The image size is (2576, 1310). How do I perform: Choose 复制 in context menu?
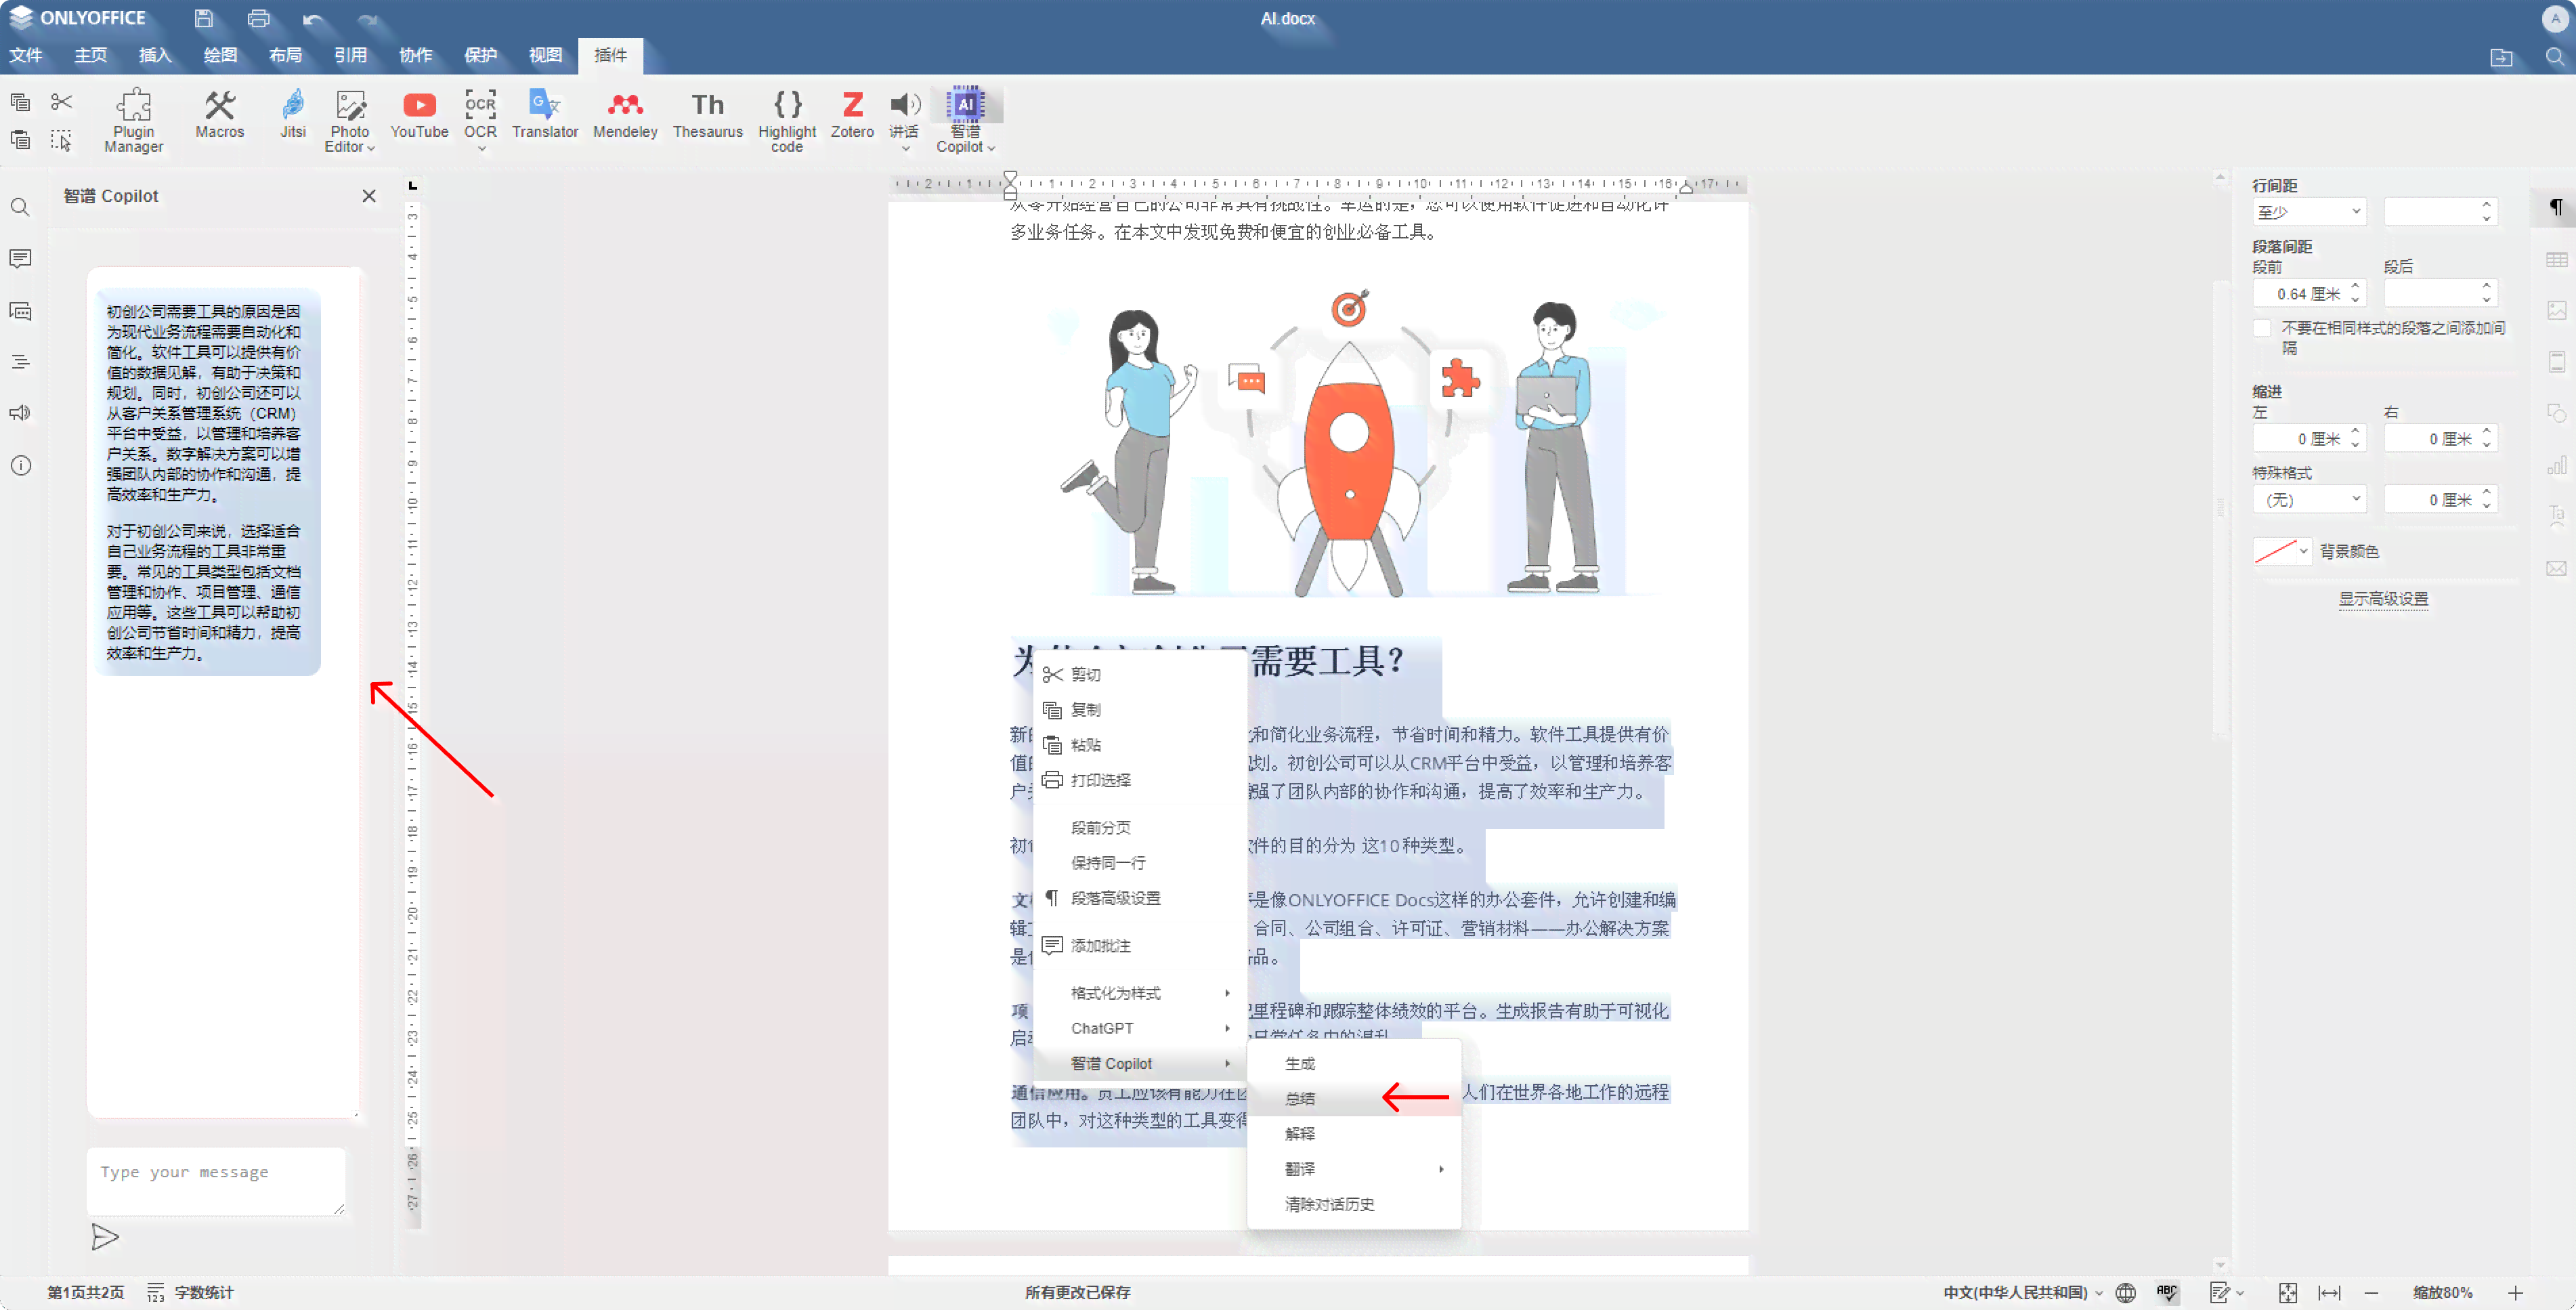click(x=1139, y=709)
